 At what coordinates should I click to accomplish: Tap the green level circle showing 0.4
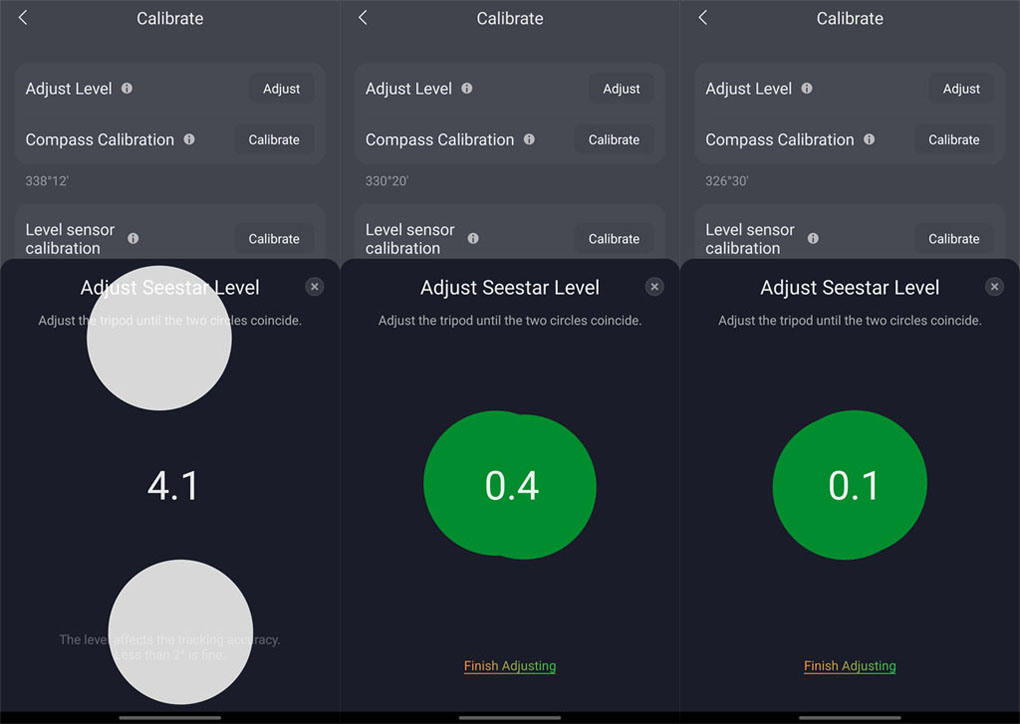(x=510, y=486)
